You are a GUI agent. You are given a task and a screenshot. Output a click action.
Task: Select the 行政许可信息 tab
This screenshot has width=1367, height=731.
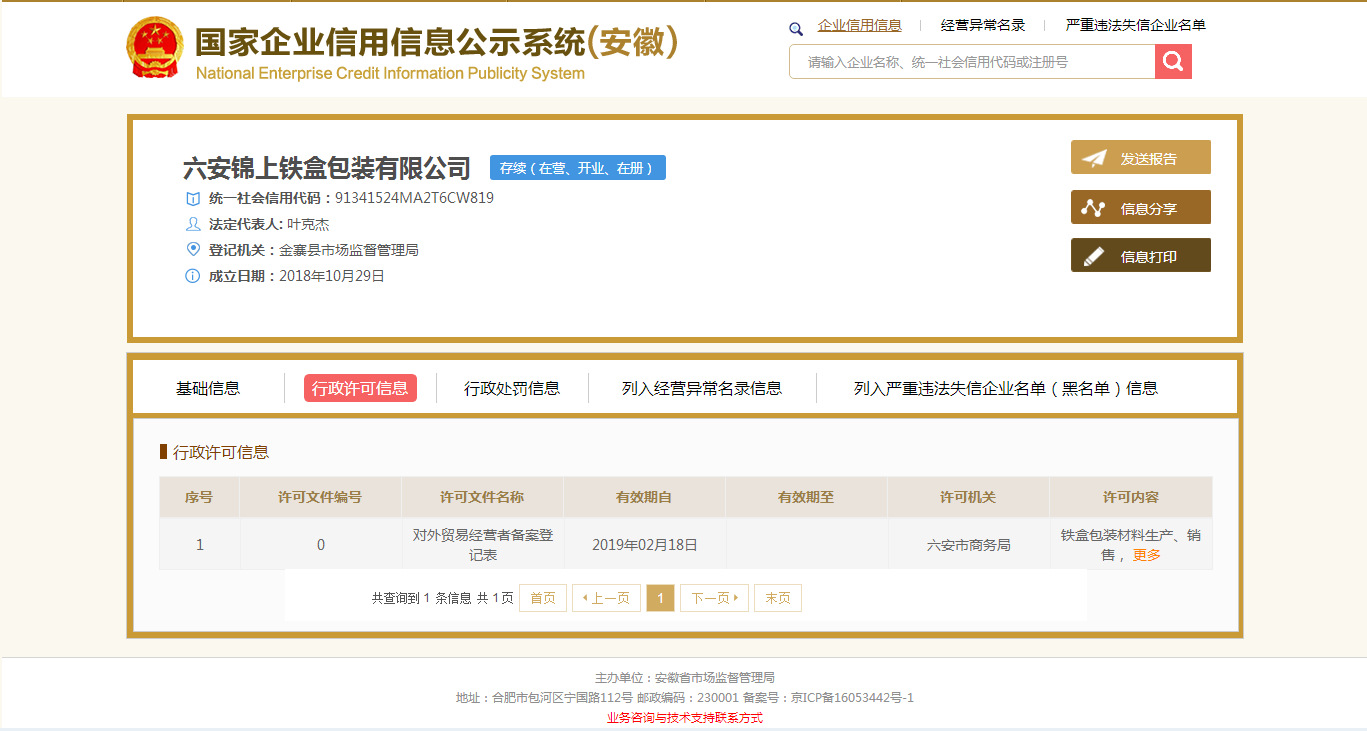pos(360,388)
